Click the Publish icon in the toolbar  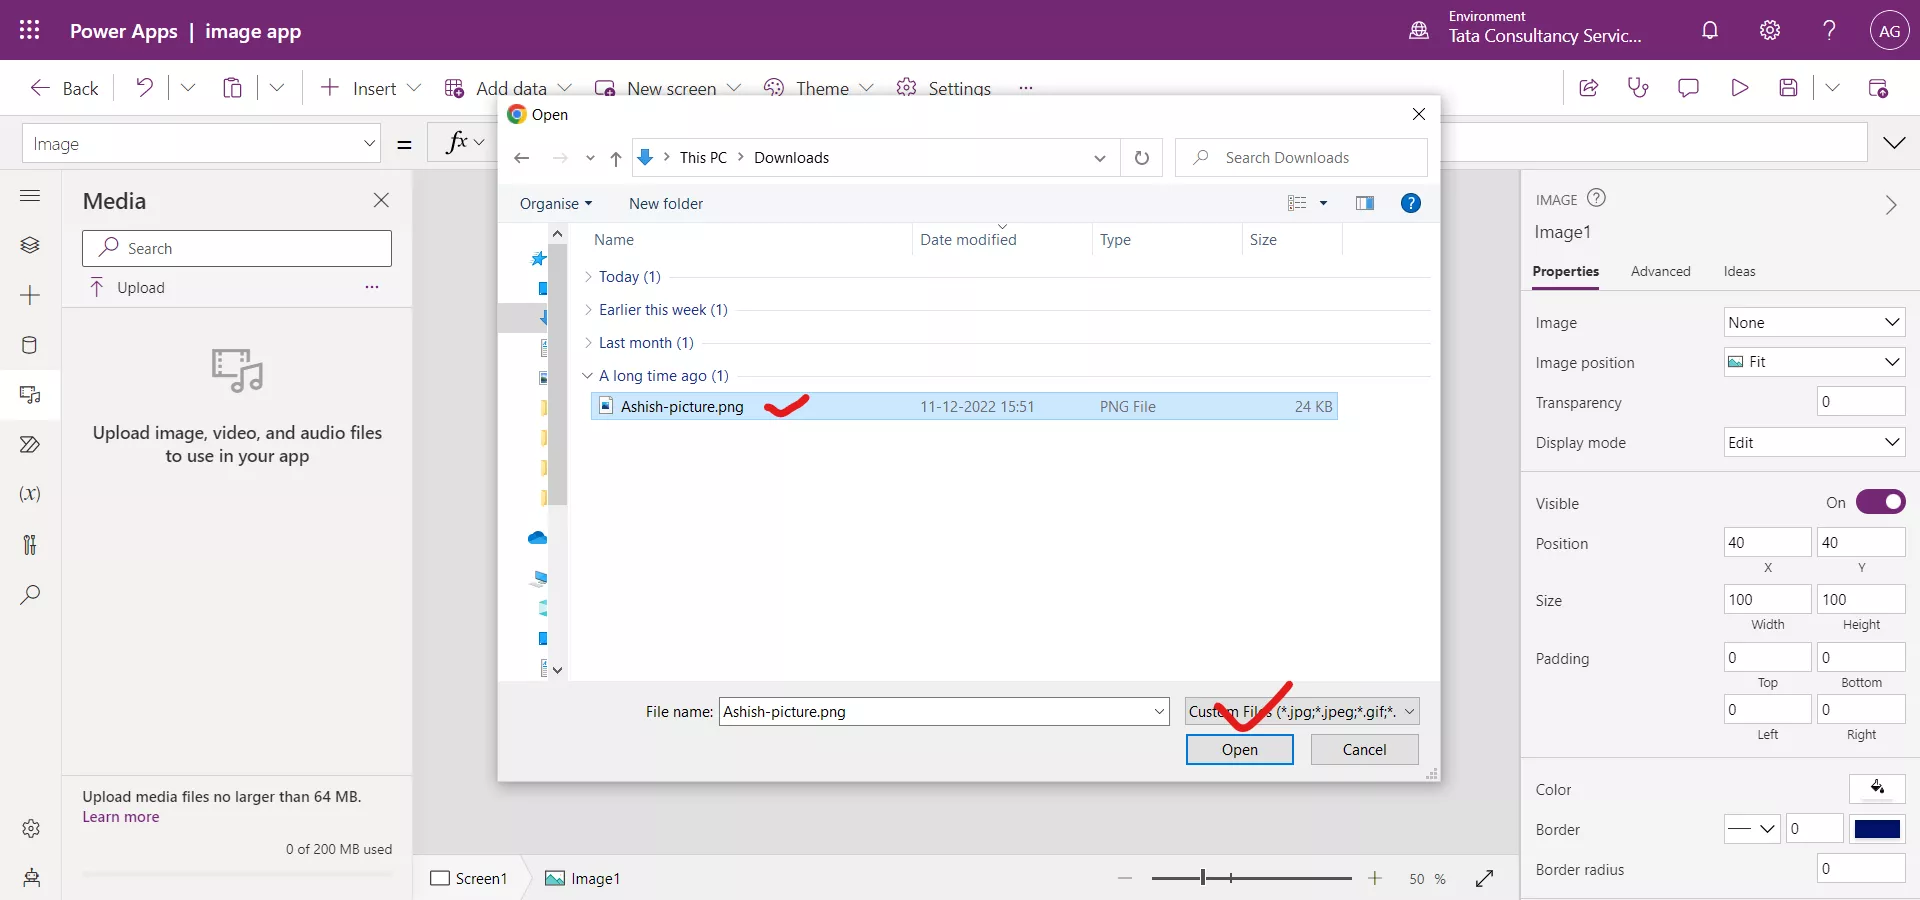[x=1878, y=88]
